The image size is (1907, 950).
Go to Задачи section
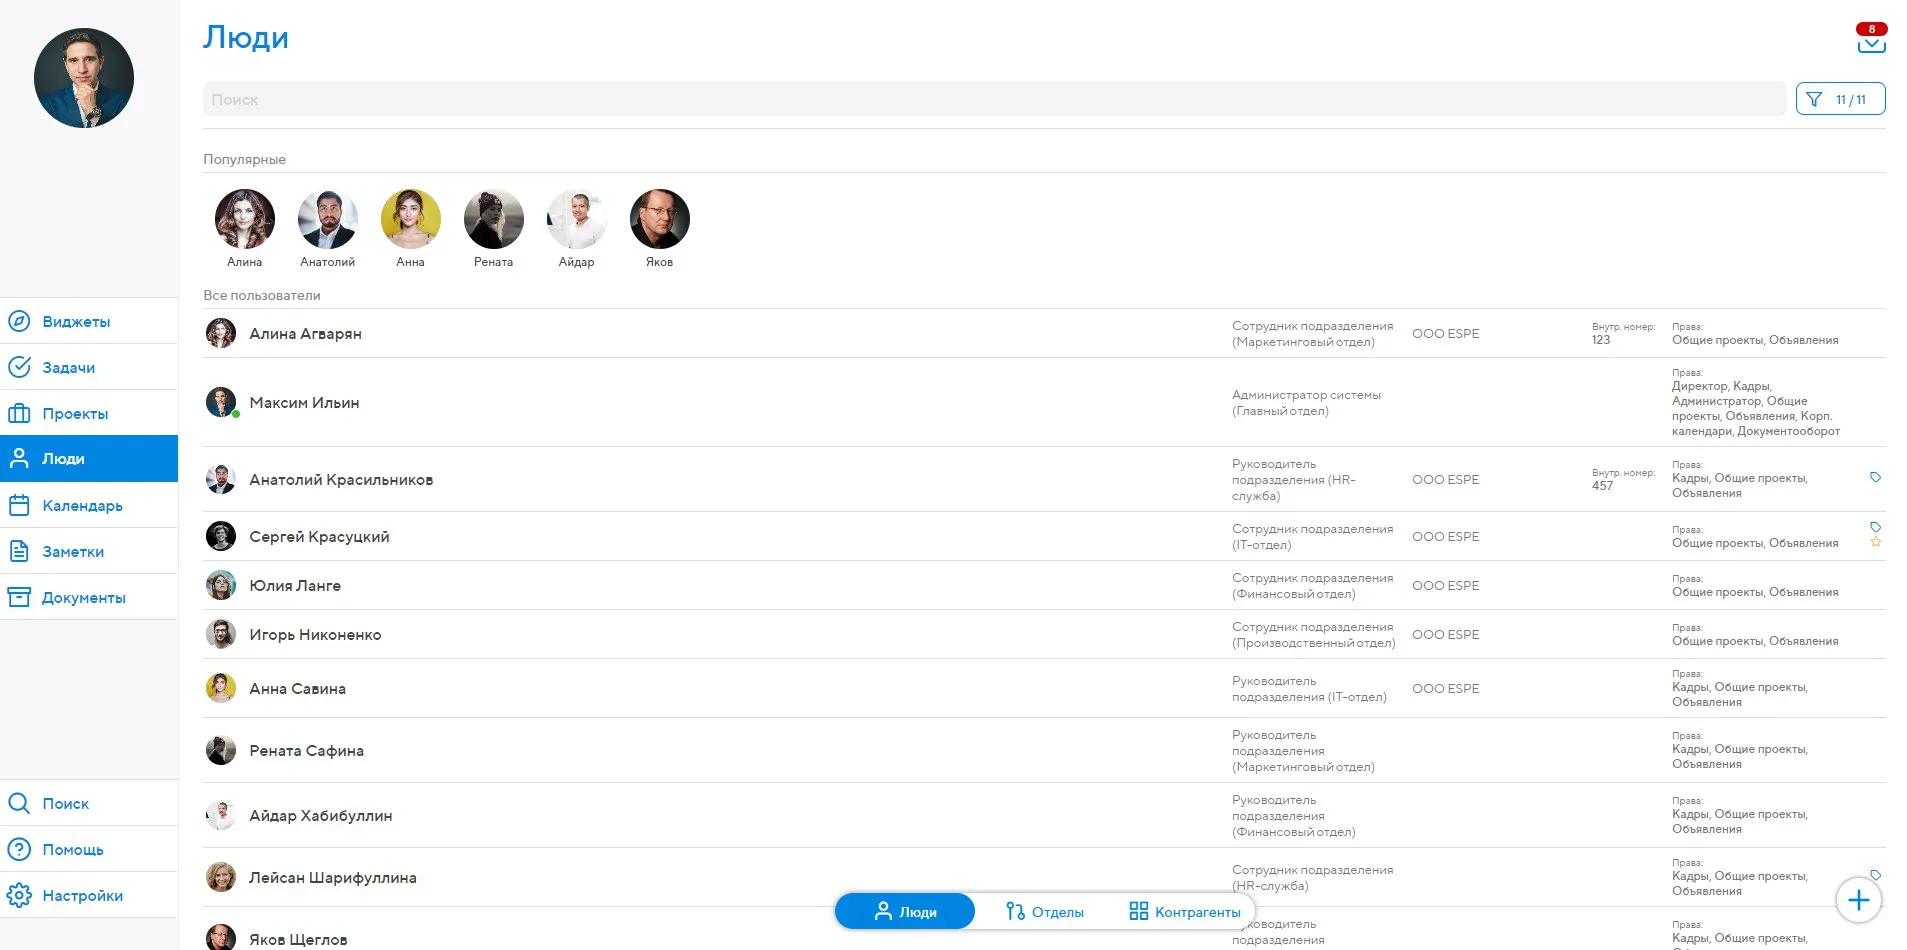point(68,368)
